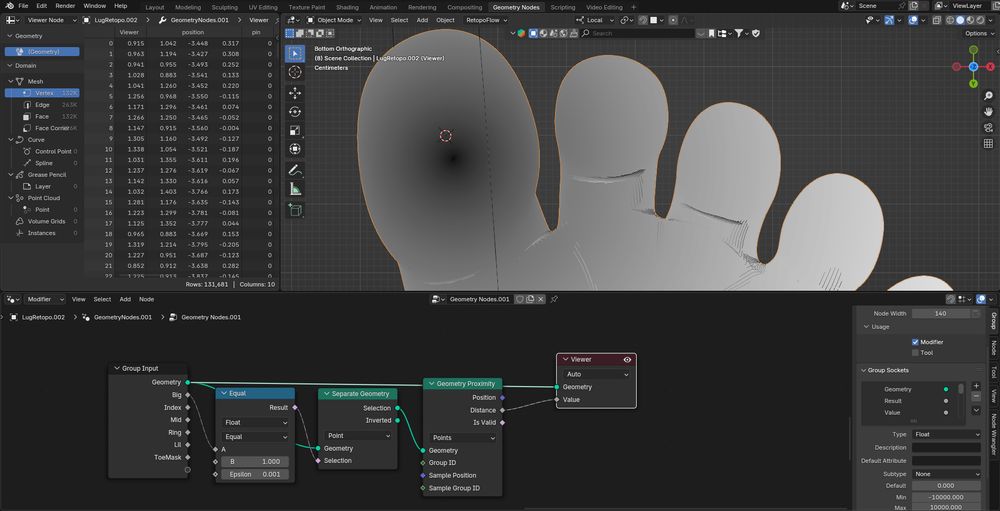Image resolution: width=1000 pixels, height=511 pixels.
Task: Choose the Measure tool
Action: (295, 189)
